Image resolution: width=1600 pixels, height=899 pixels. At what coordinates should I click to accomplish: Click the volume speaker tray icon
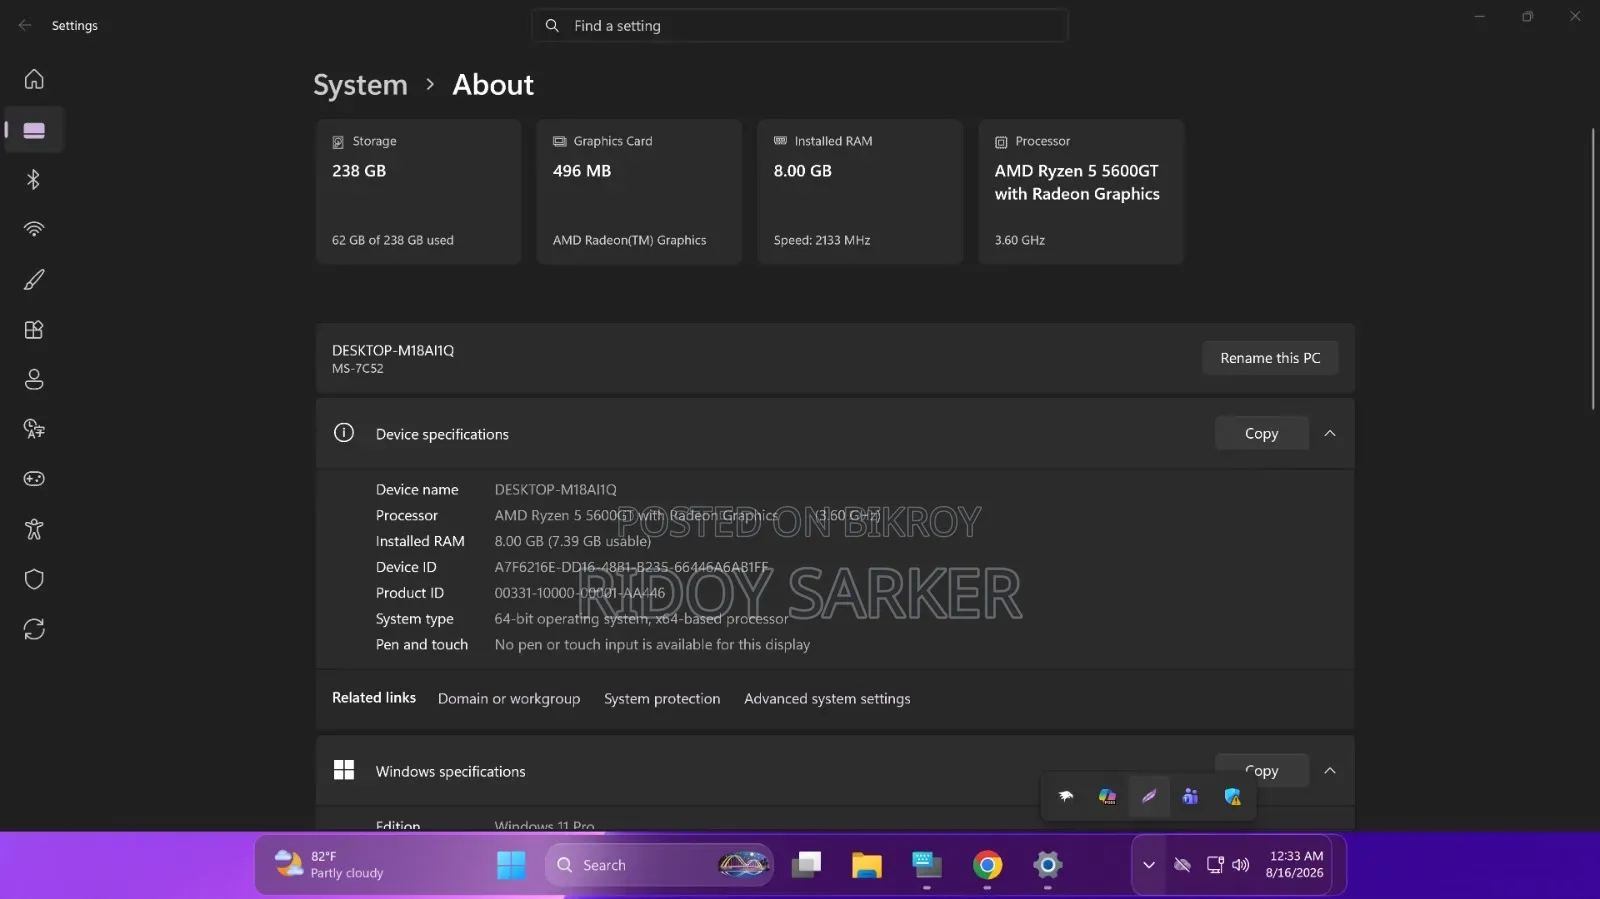1241,865
